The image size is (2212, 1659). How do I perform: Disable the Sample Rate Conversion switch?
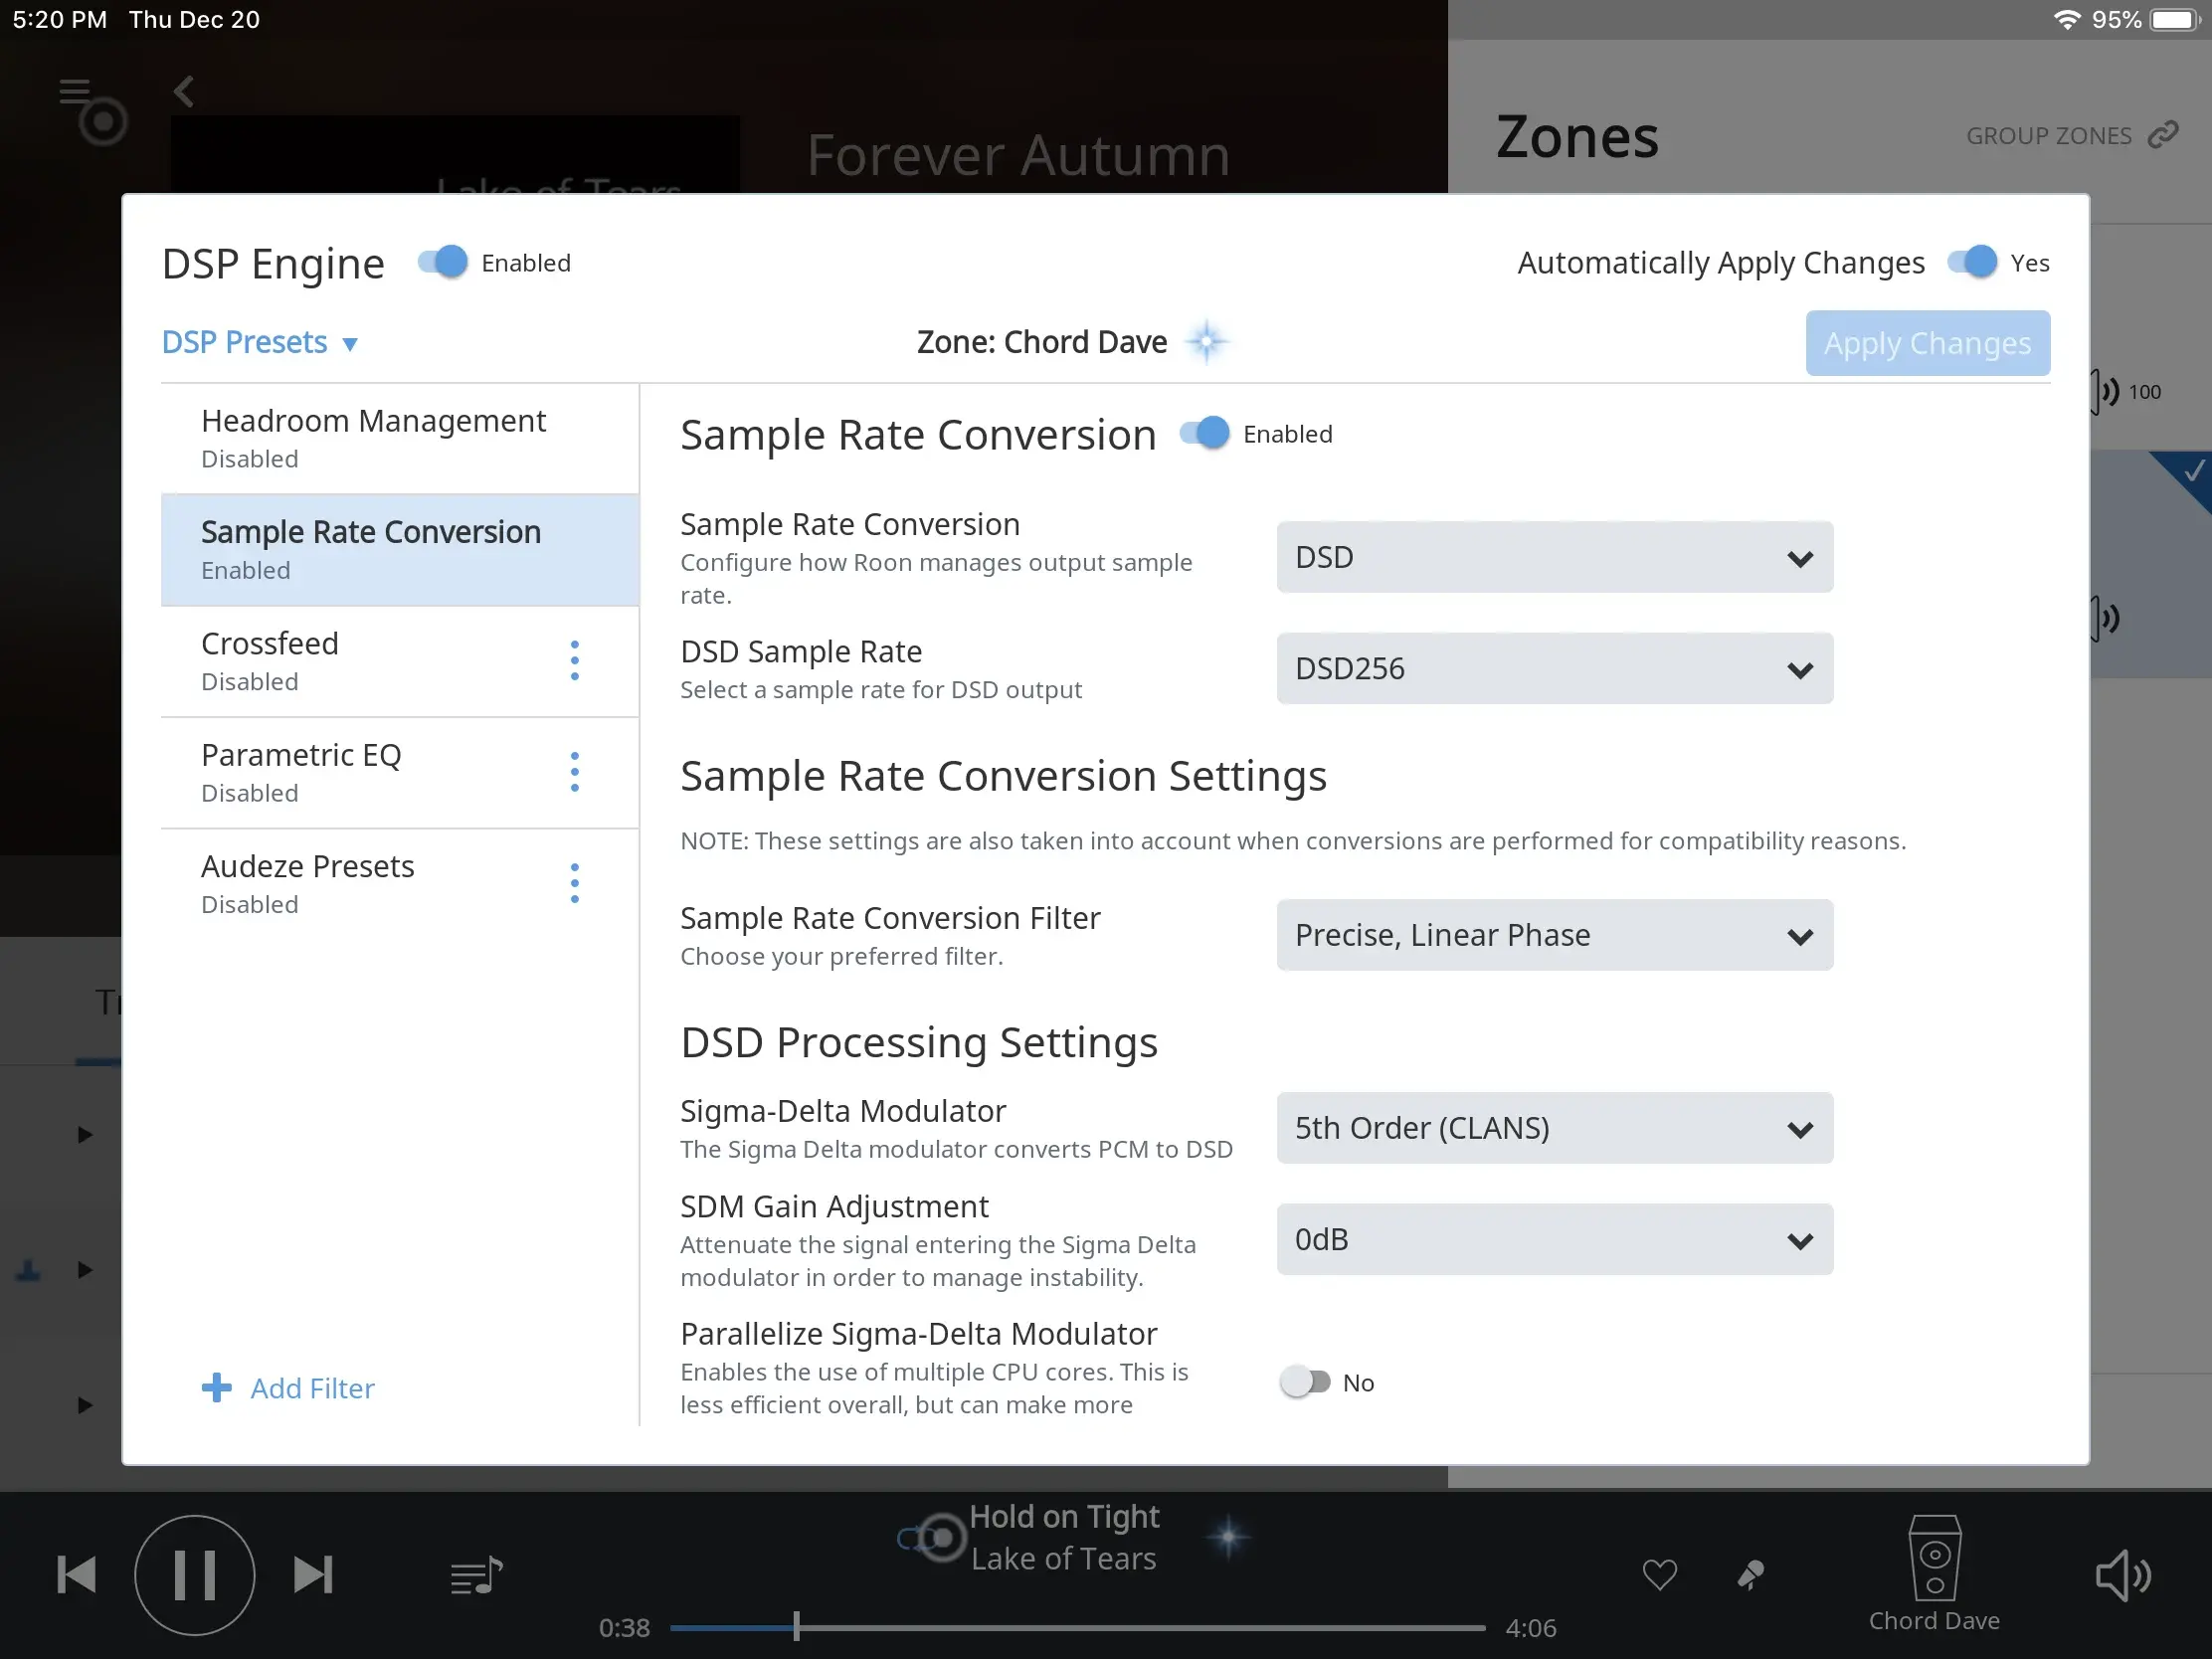[1204, 433]
